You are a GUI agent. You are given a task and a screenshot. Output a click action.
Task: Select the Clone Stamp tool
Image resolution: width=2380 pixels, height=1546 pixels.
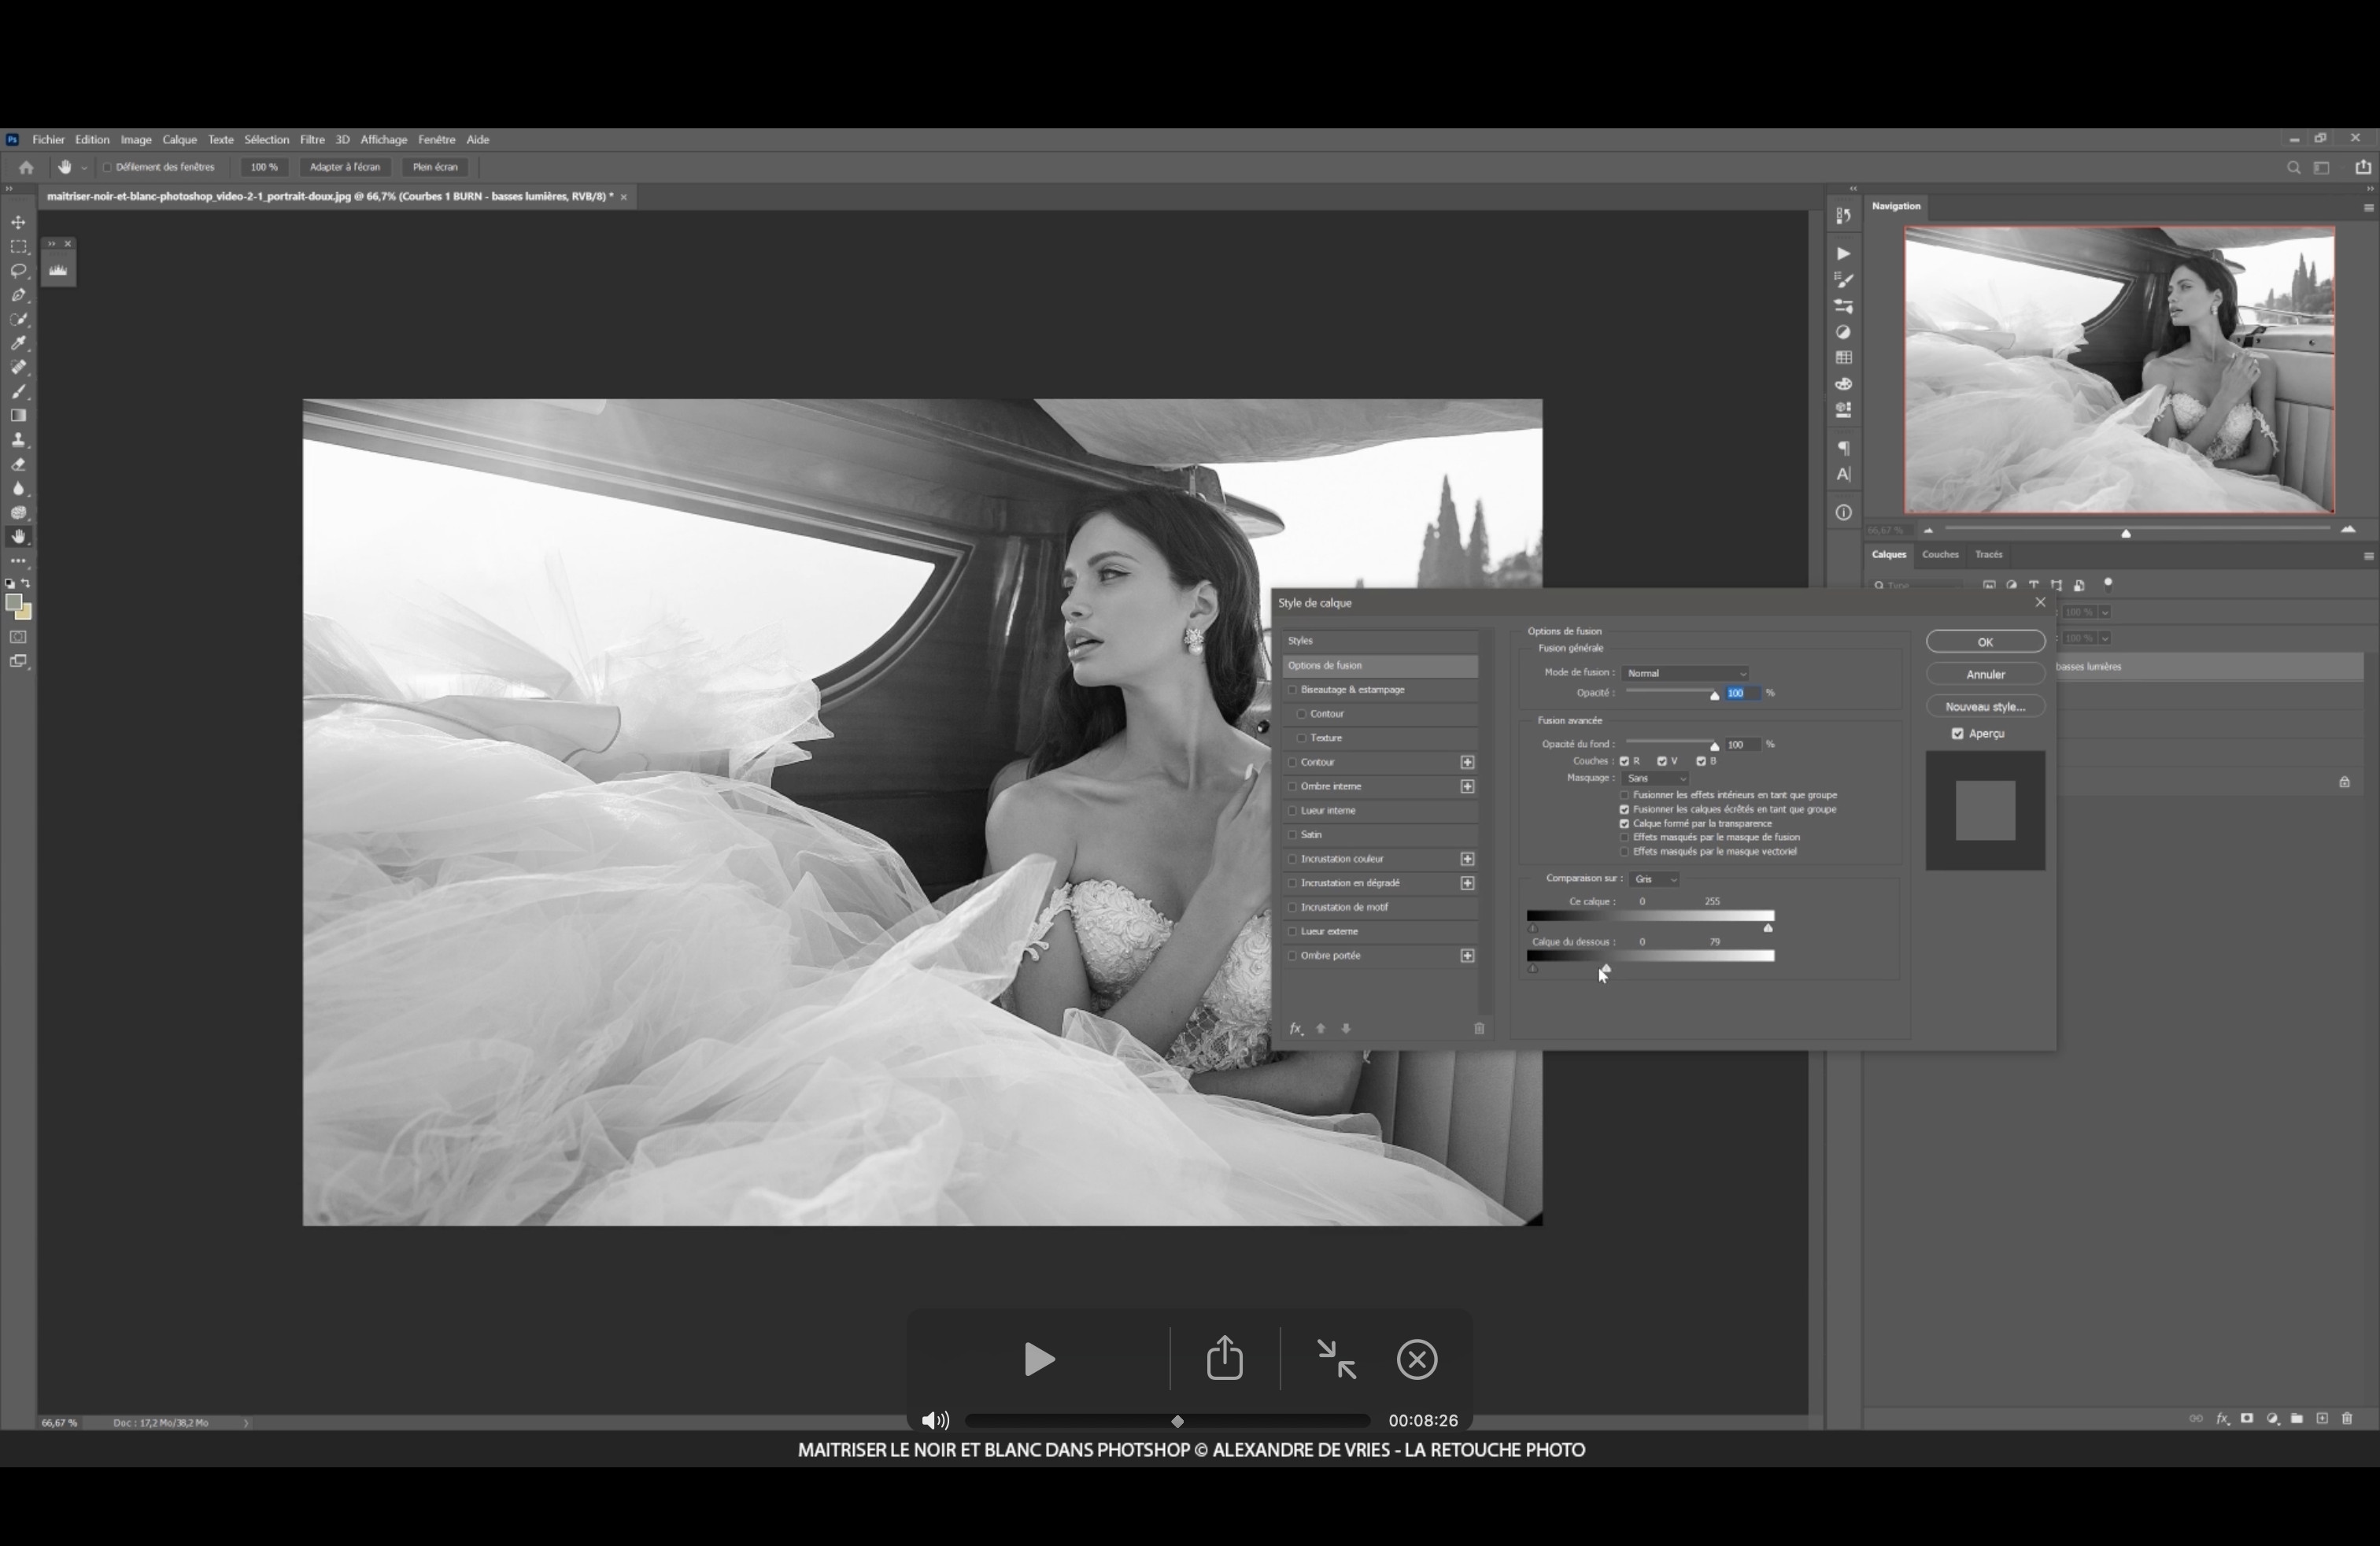coord(18,440)
